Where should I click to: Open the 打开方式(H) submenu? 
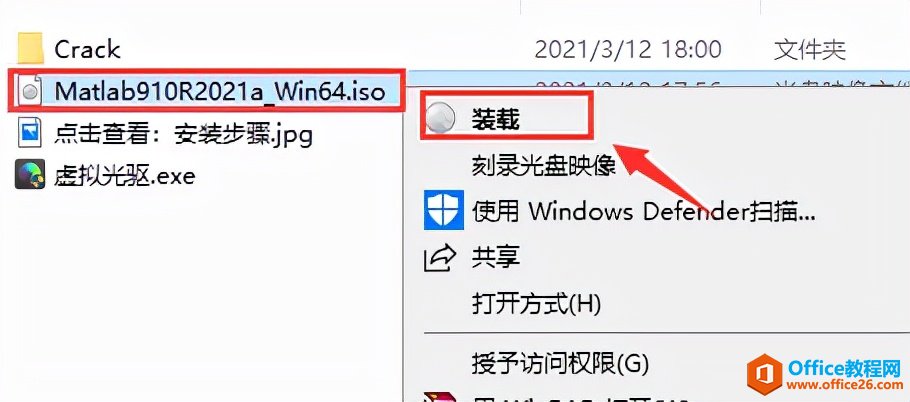point(536,303)
